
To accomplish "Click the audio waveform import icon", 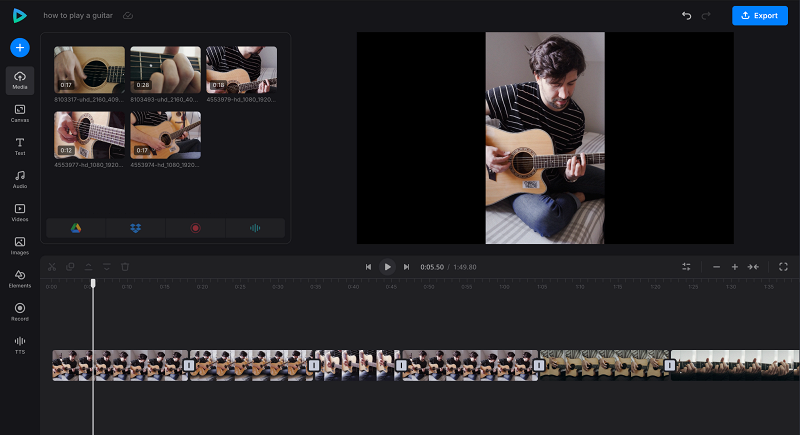I will 255,228.
